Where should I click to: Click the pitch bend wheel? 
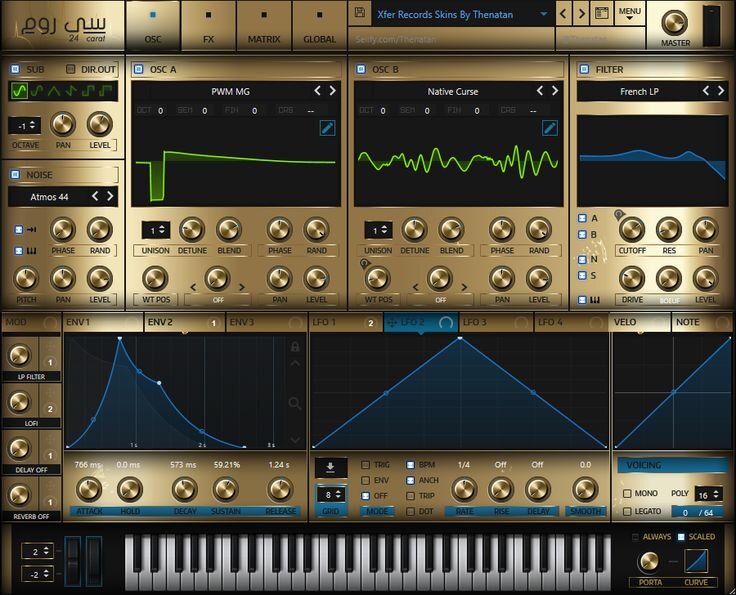(73, 561)
